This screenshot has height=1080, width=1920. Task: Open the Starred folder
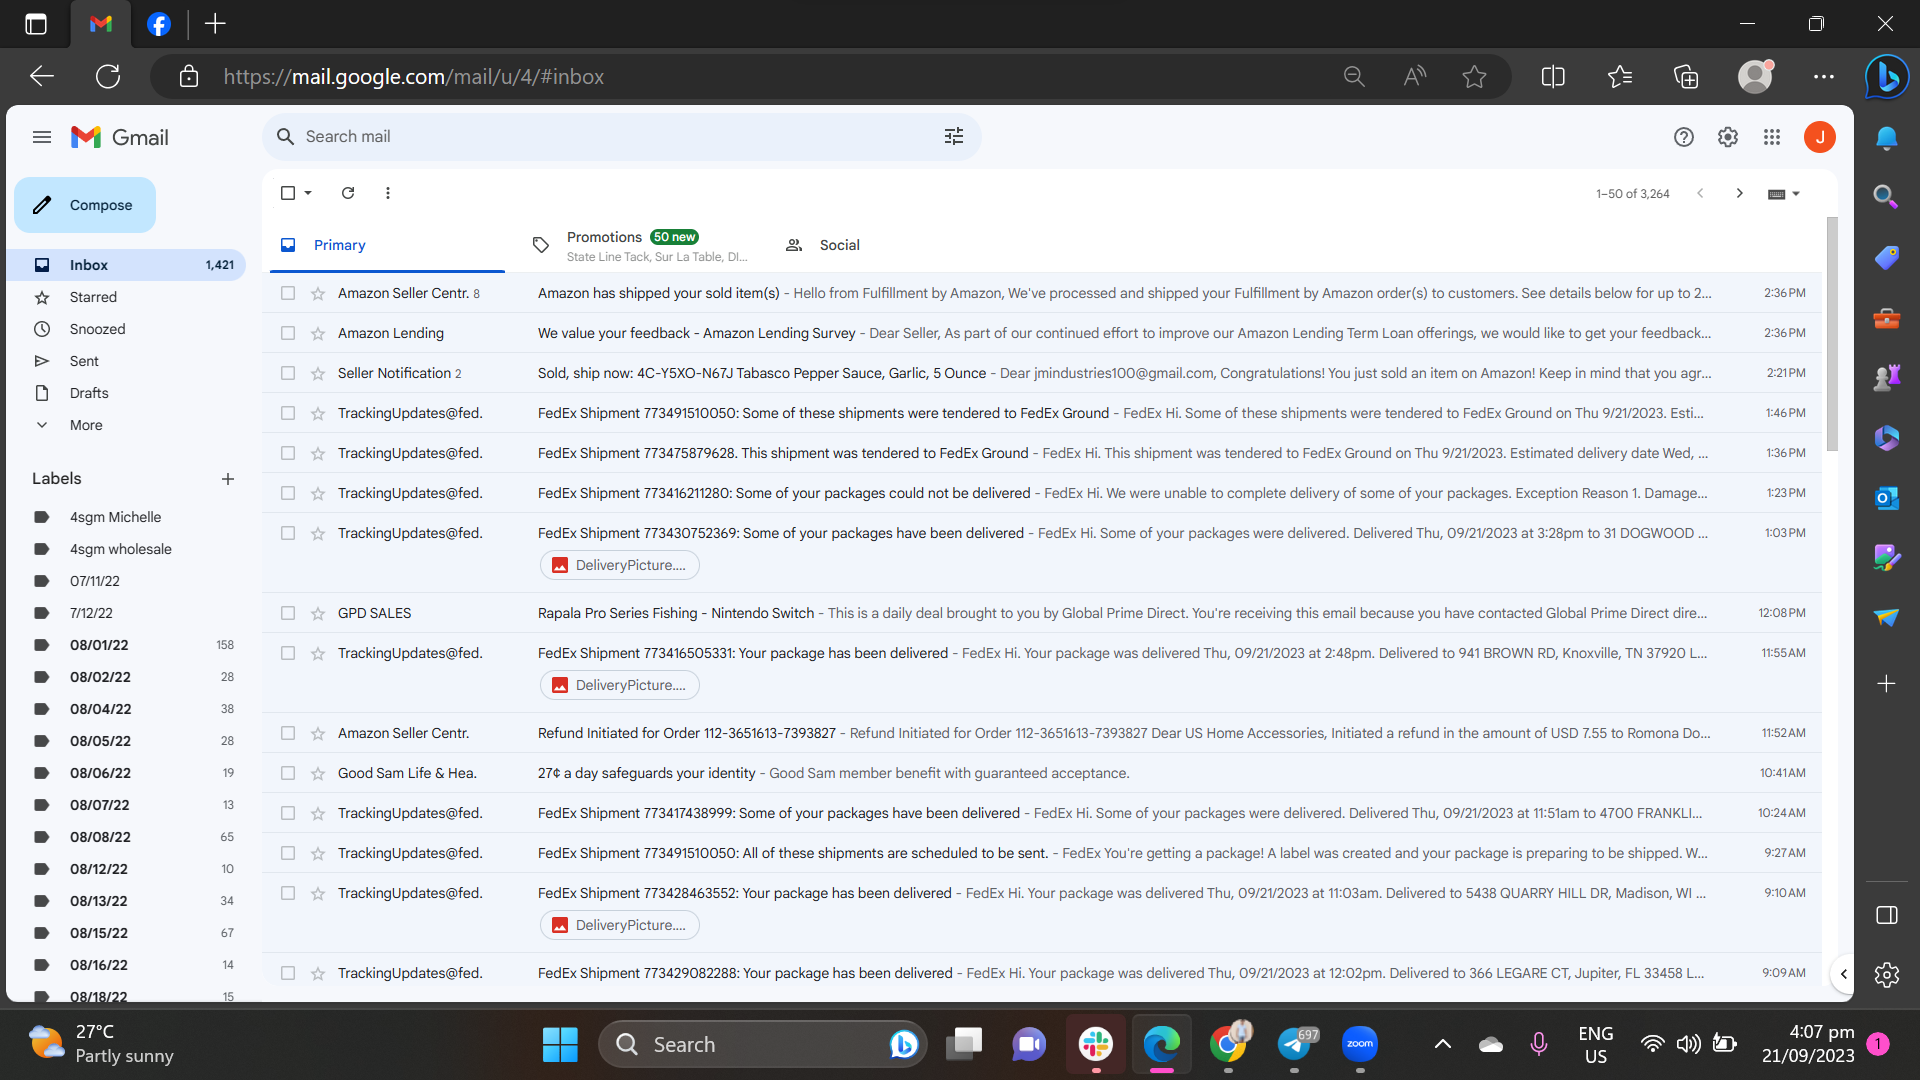point(126,297)
